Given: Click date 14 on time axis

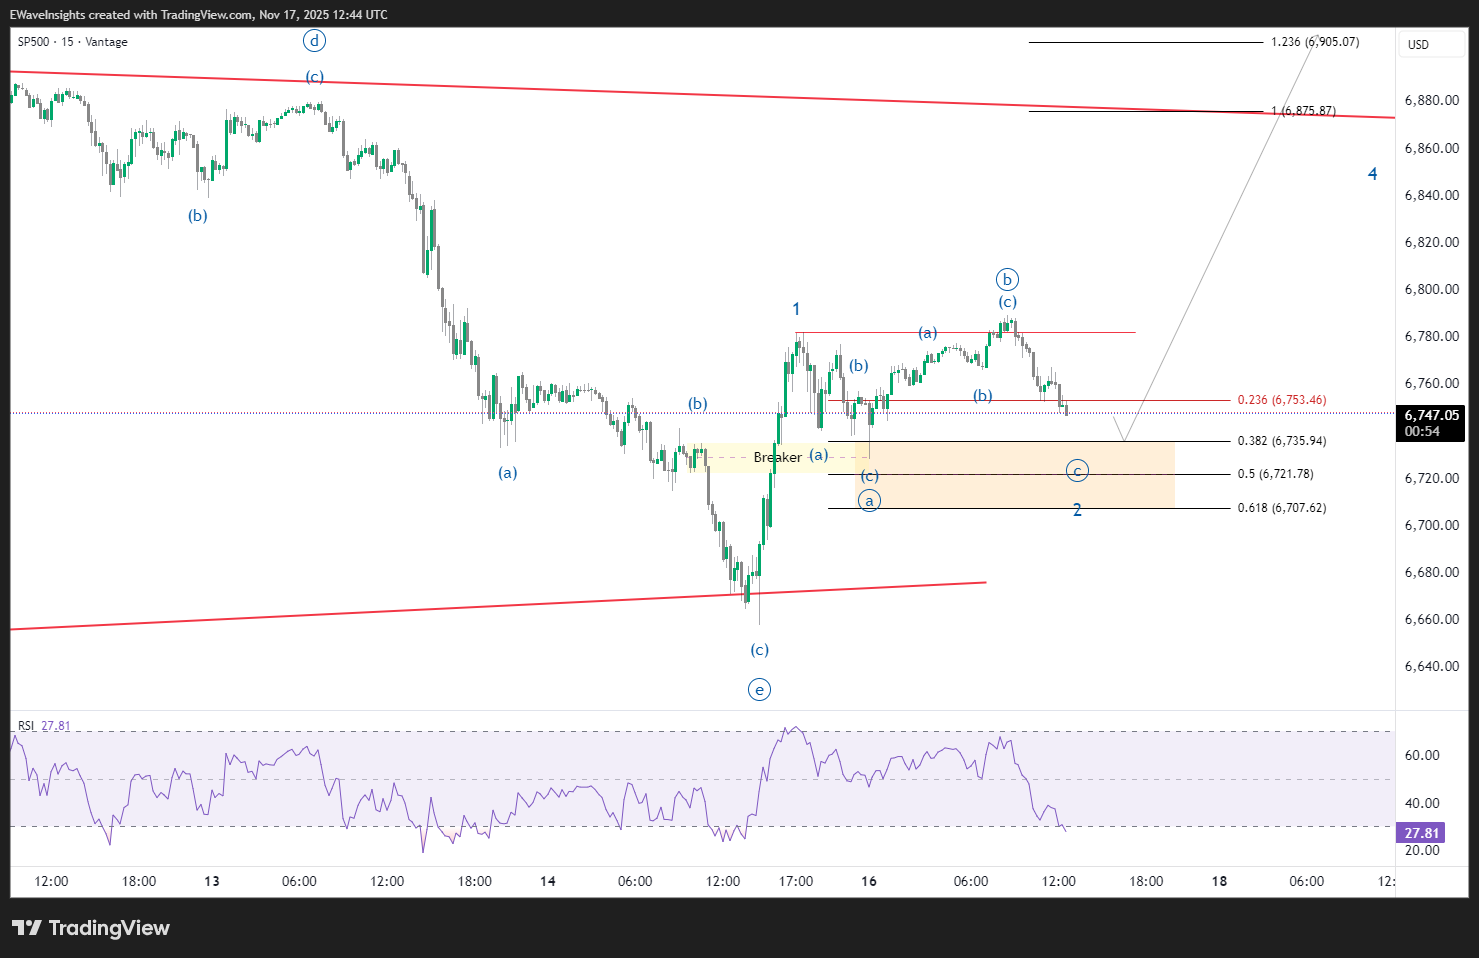Looking at the screenshot, I should (547, 881).
